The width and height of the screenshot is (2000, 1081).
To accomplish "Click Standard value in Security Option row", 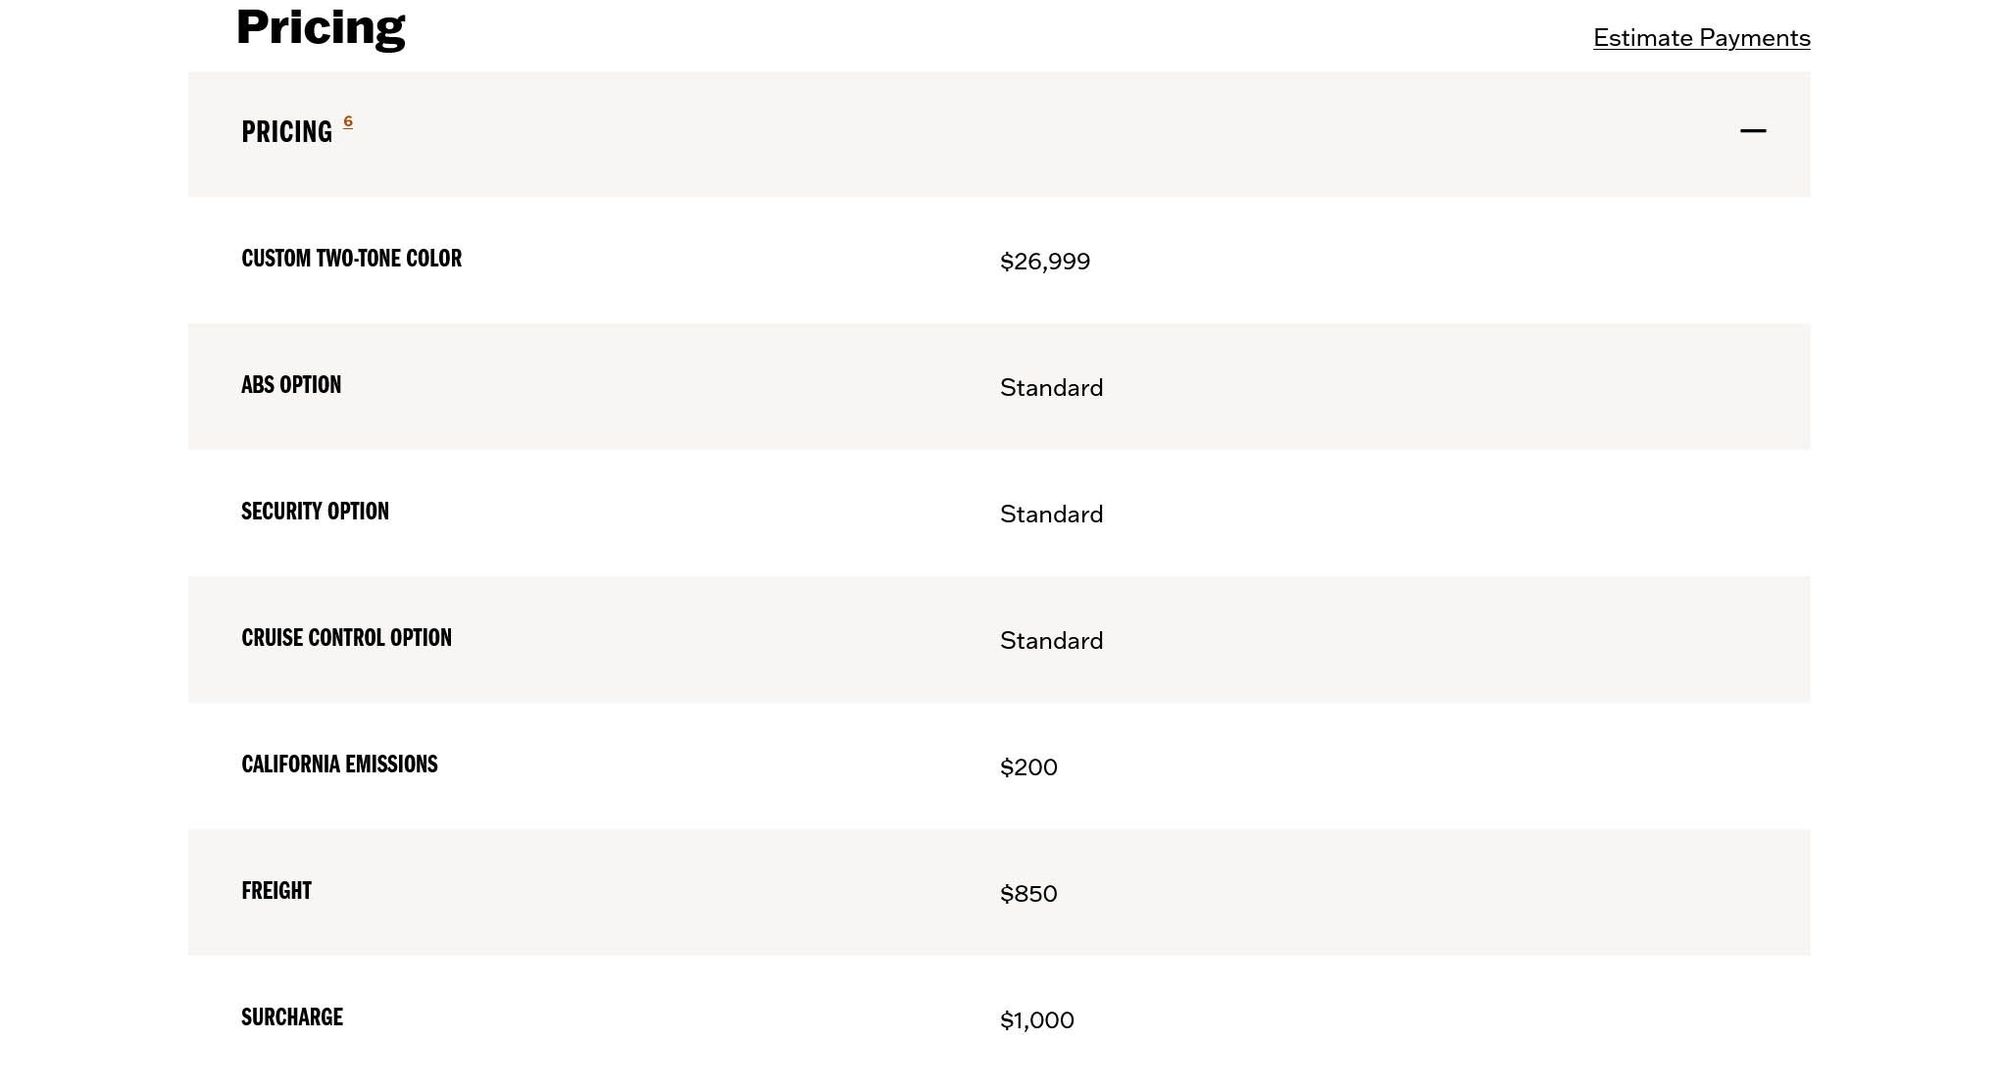I will point(1051,515).
